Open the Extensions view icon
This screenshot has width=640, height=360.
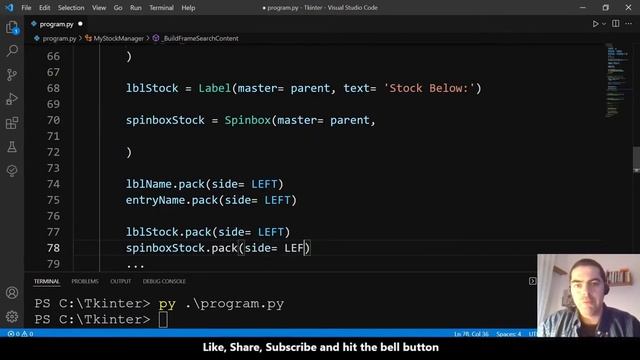12,123
